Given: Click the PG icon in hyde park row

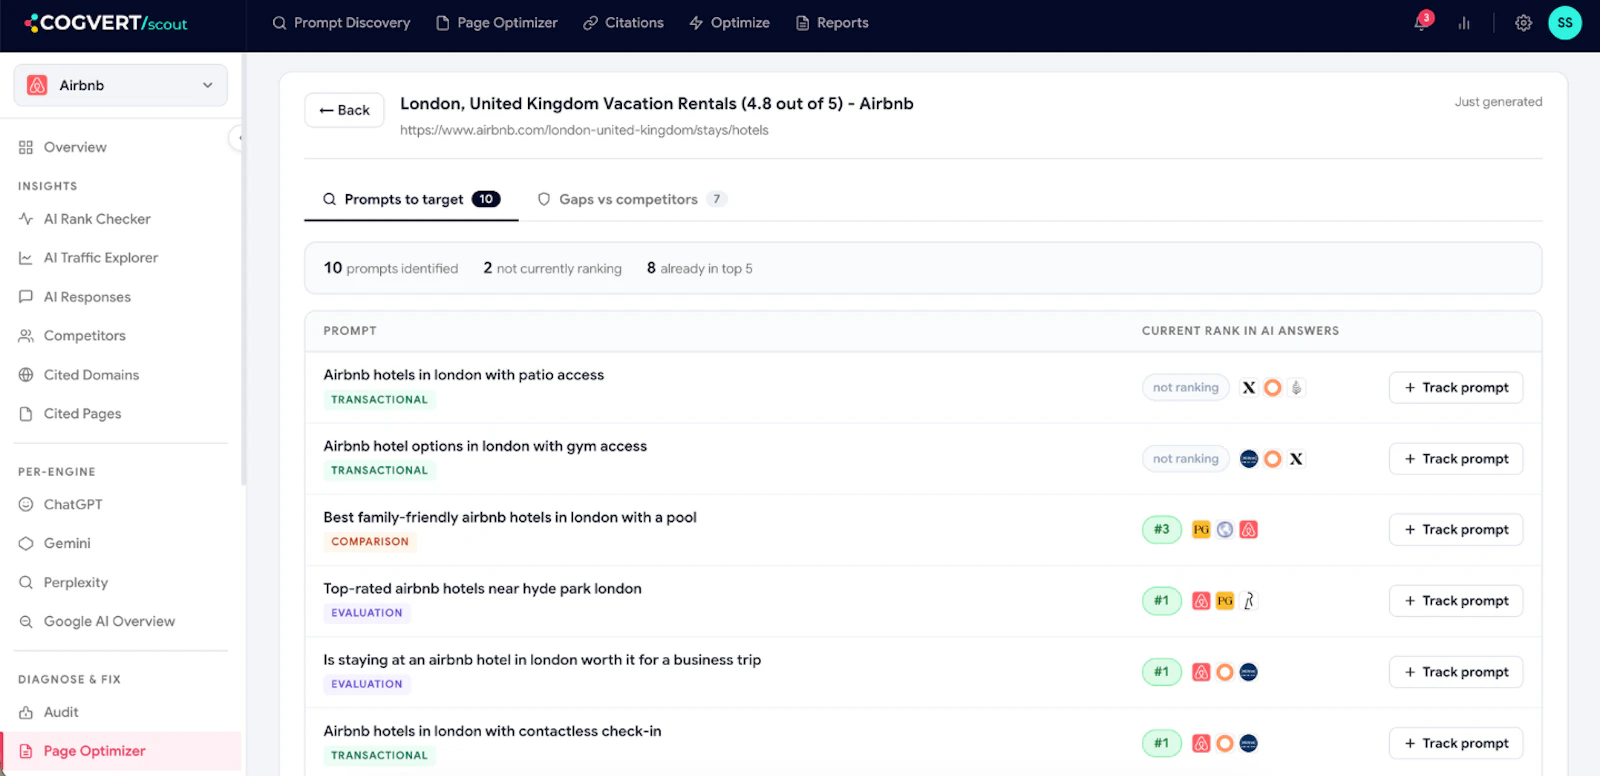Looking at the screenshot, I should pos(1225,601).
